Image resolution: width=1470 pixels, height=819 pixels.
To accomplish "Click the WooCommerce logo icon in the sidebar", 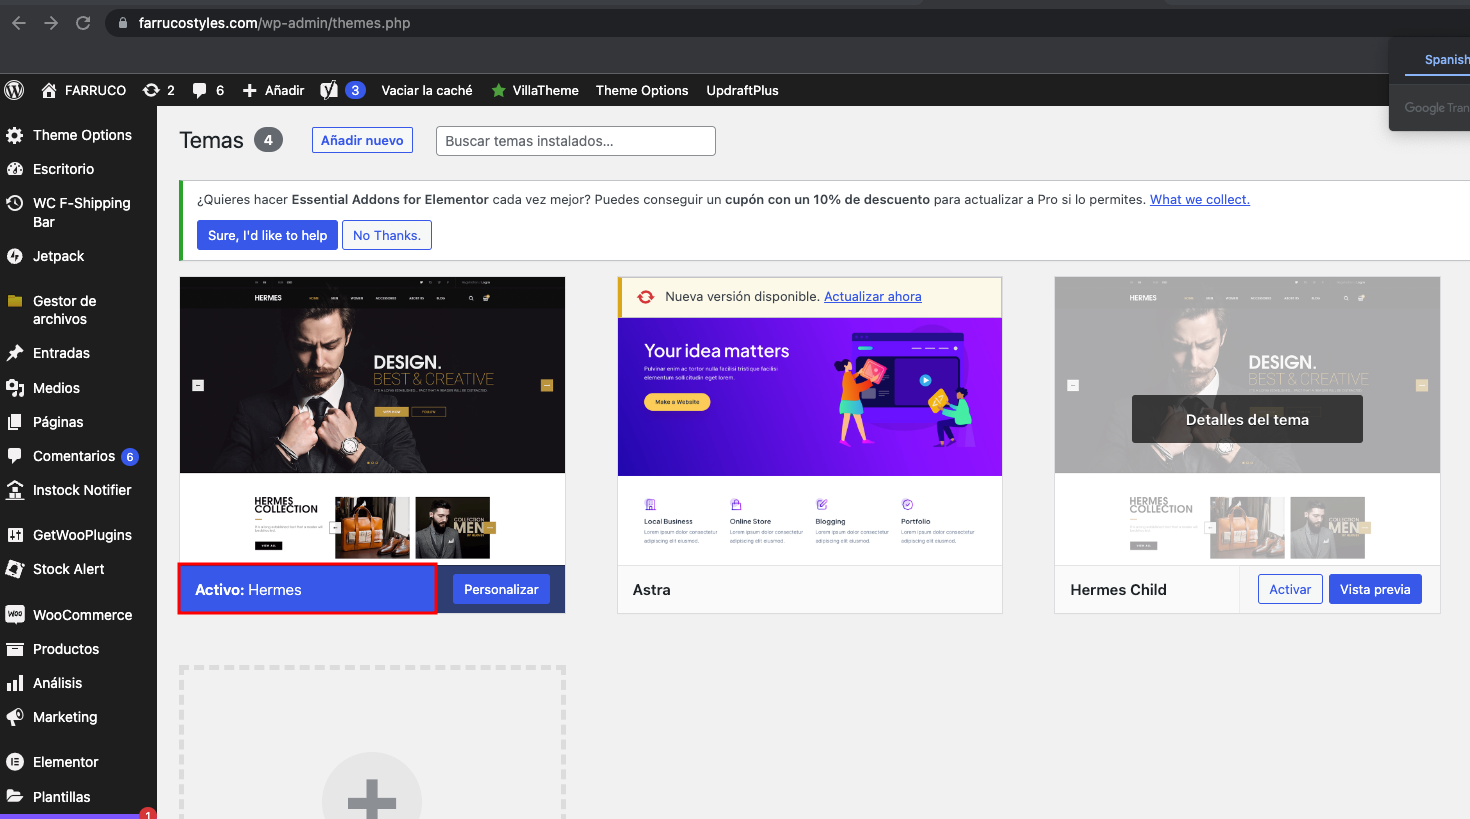I will pyautogui.click(x=15, y=615).
